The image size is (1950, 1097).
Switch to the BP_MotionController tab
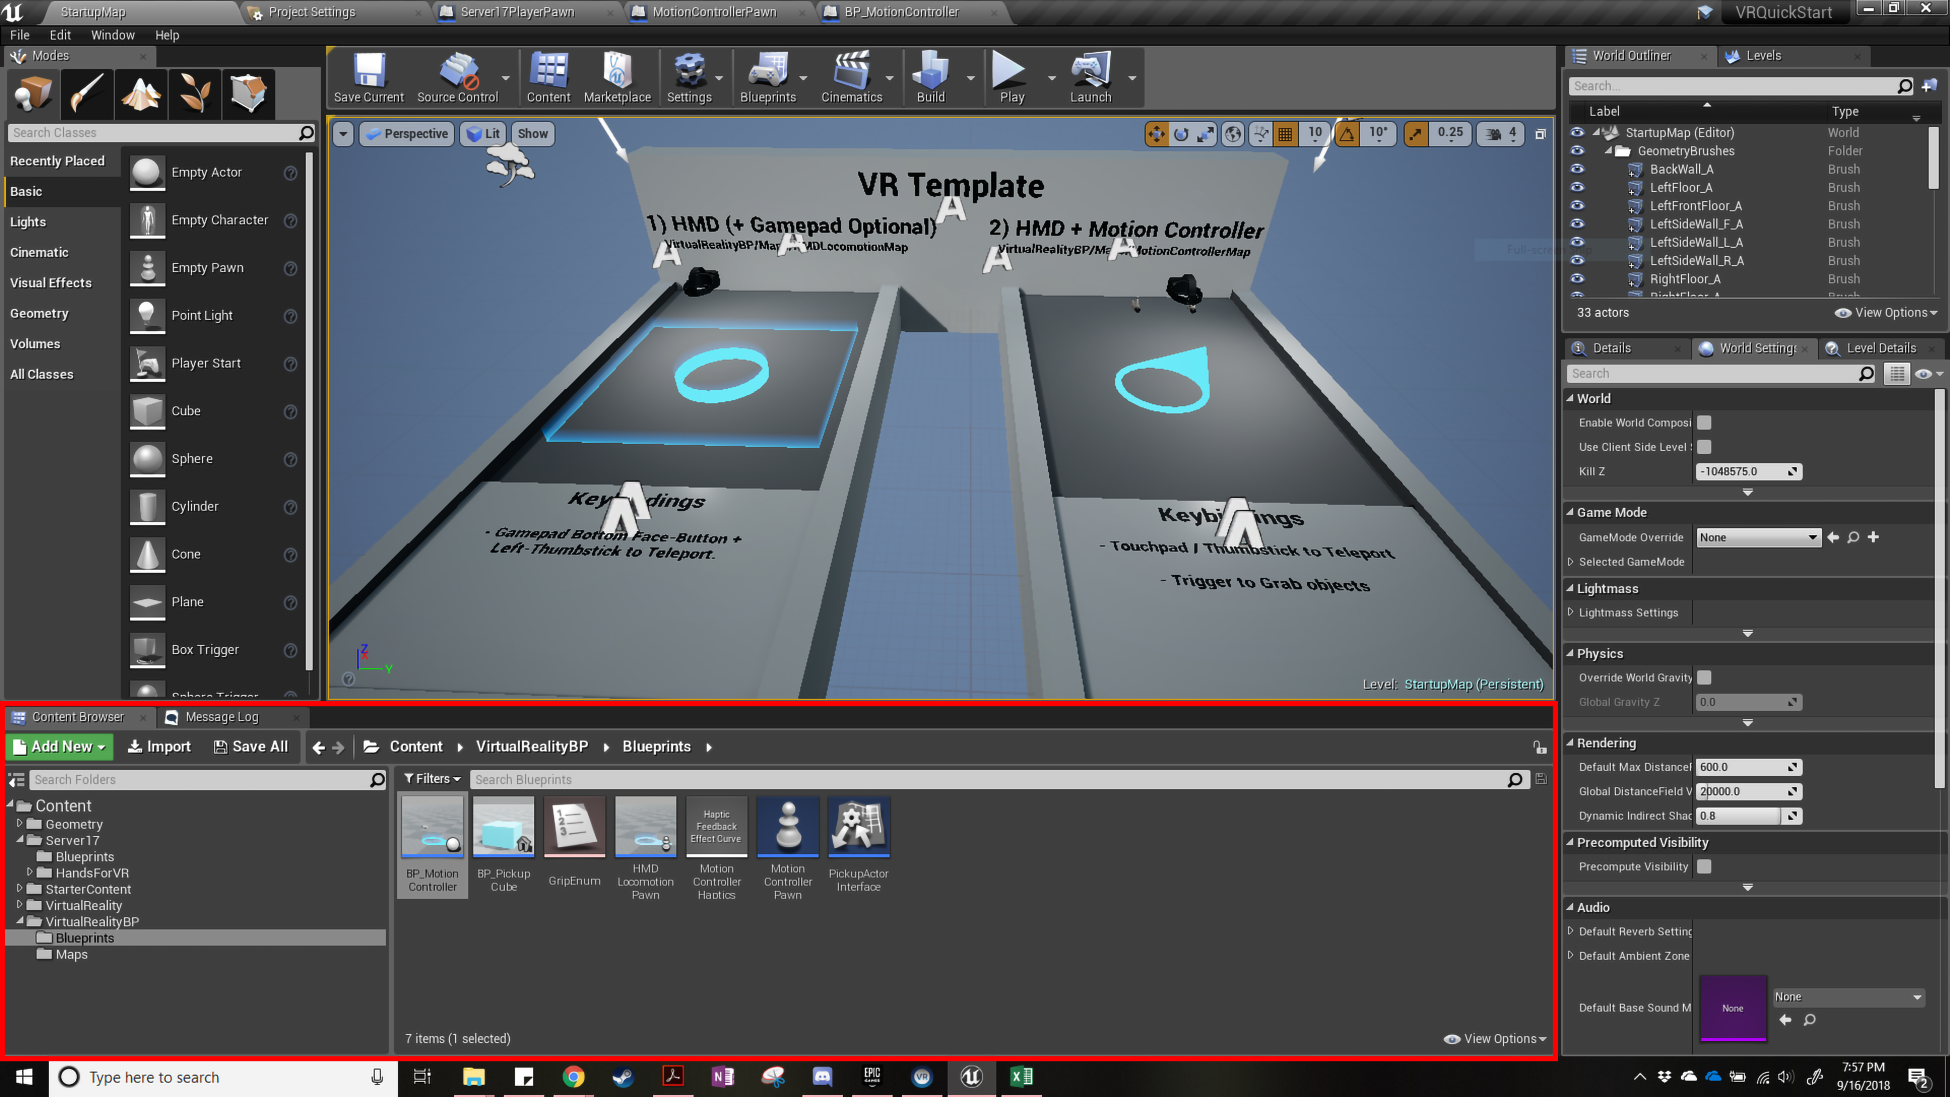(901, 12)
